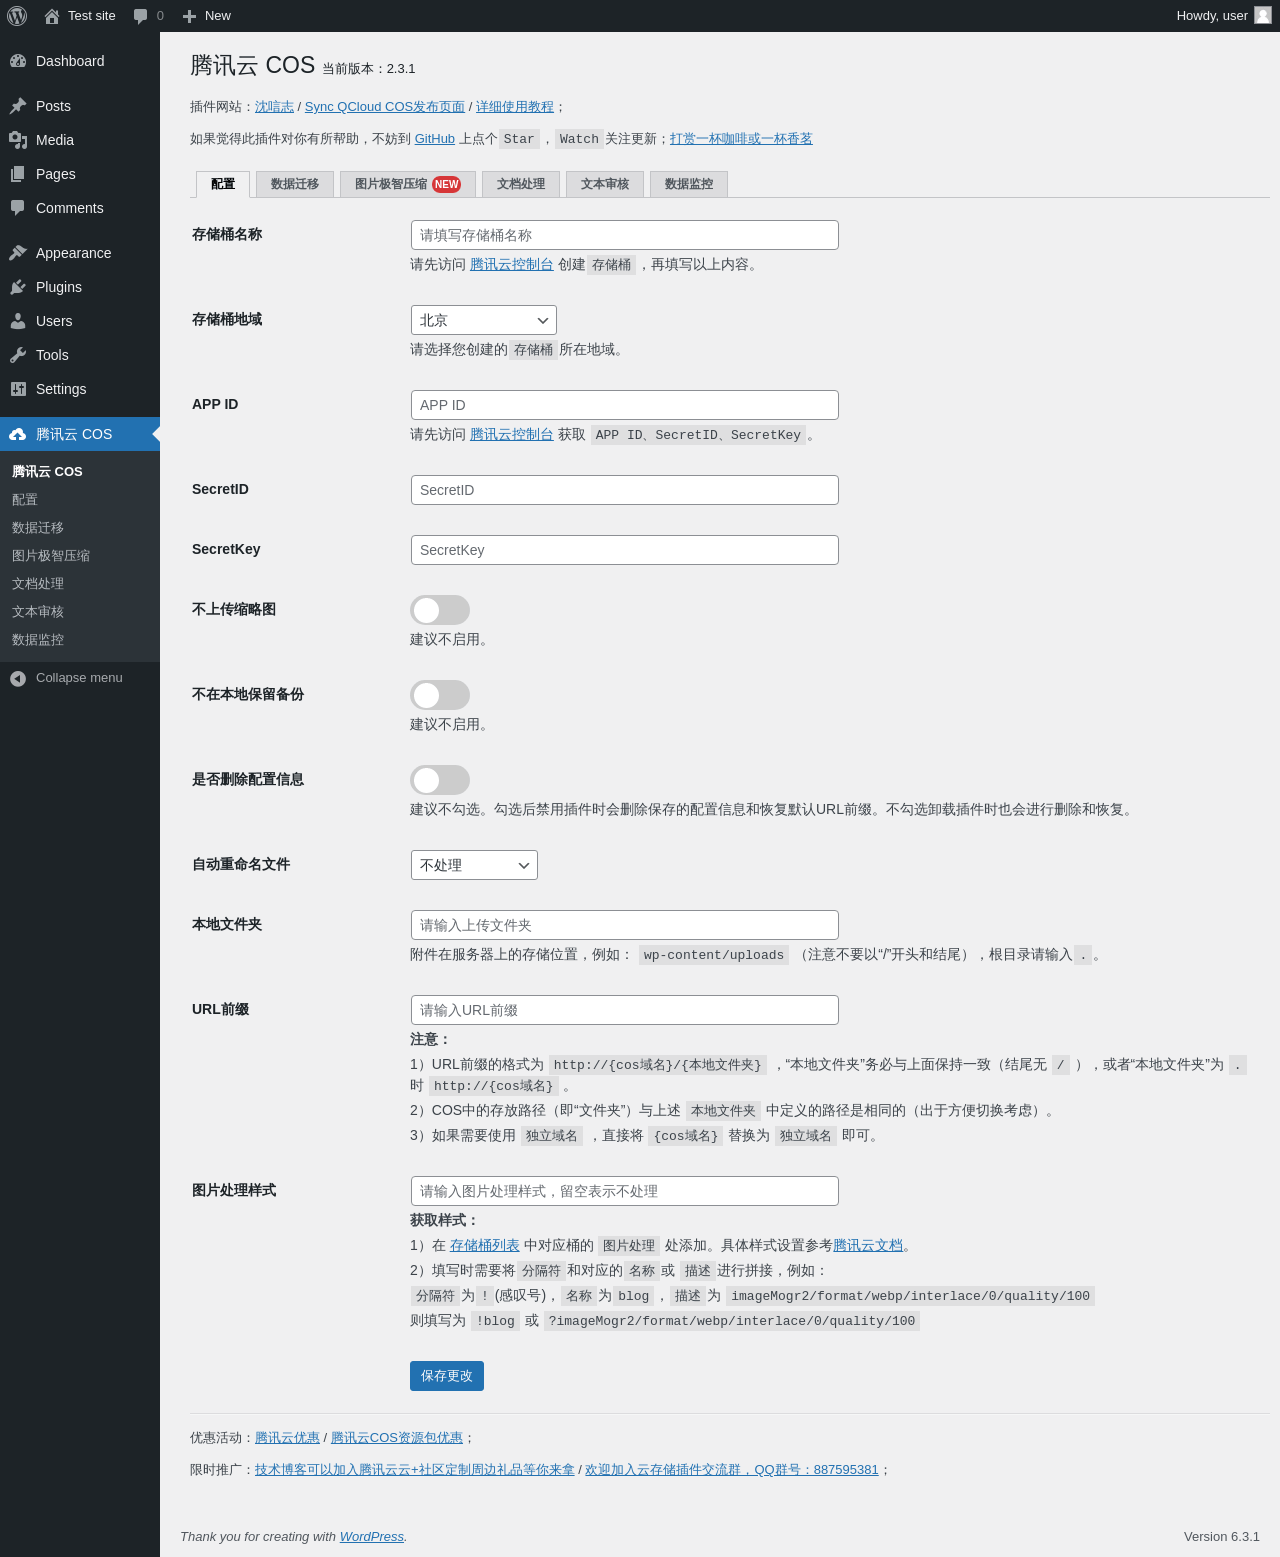Focus the 本地文件夹 input field
The image size is (1280, 1557).
[x=625, y=925]
